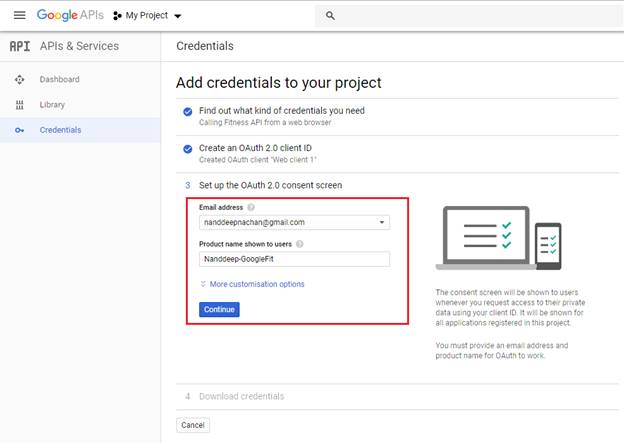Click the Product name input field

[x=294, y=259]
